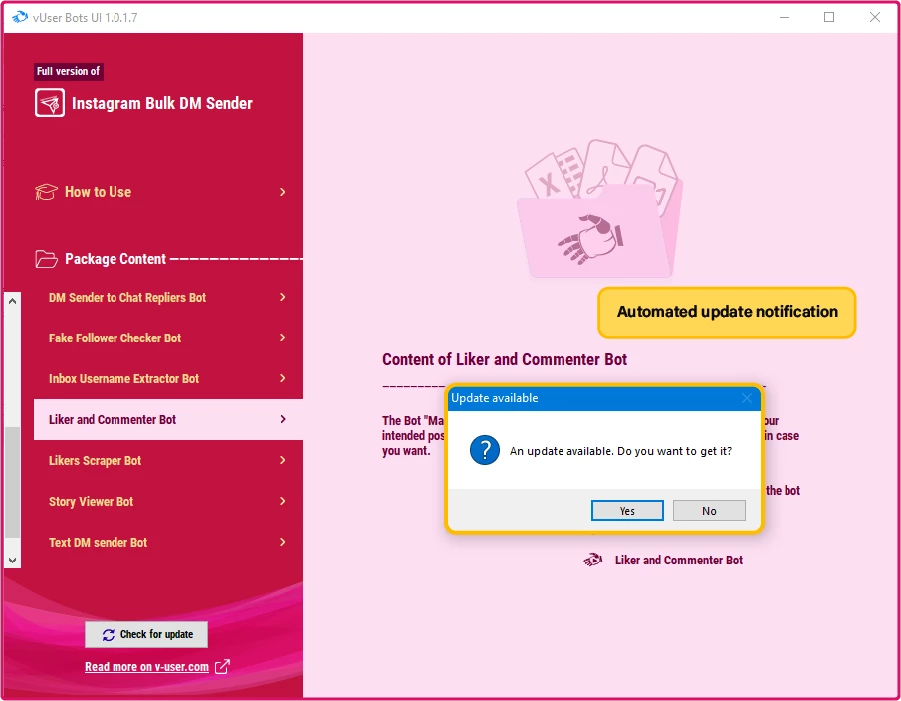
Task: Click the blue question mark icon in dialog
Action: (485, 450)
